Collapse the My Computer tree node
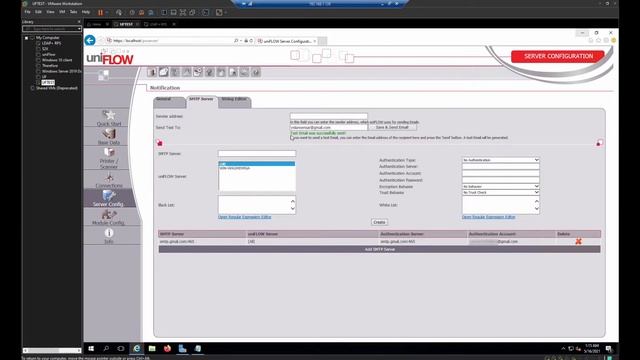 (27, 38)
